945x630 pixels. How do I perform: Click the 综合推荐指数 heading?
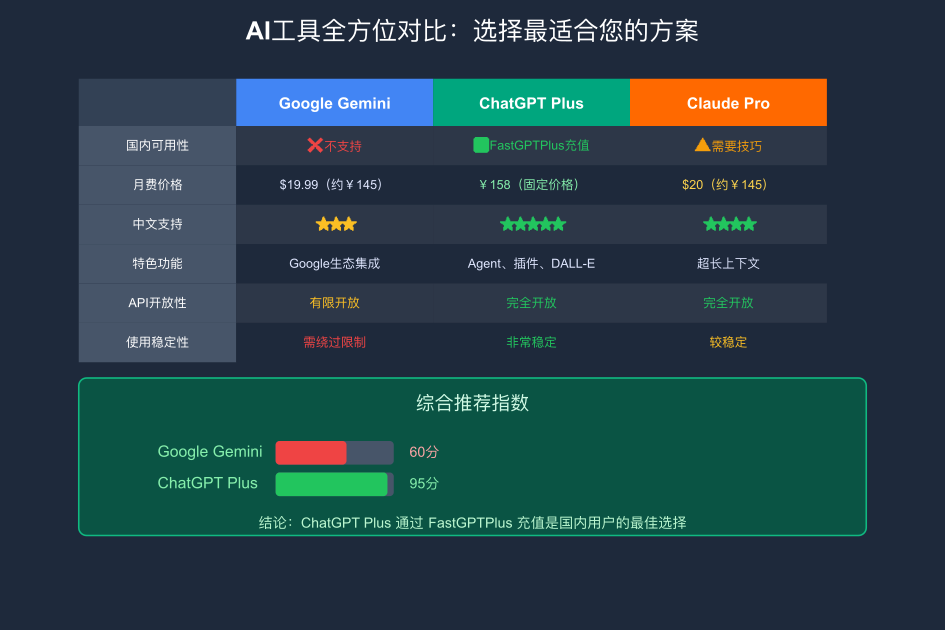tap(472, 403)
